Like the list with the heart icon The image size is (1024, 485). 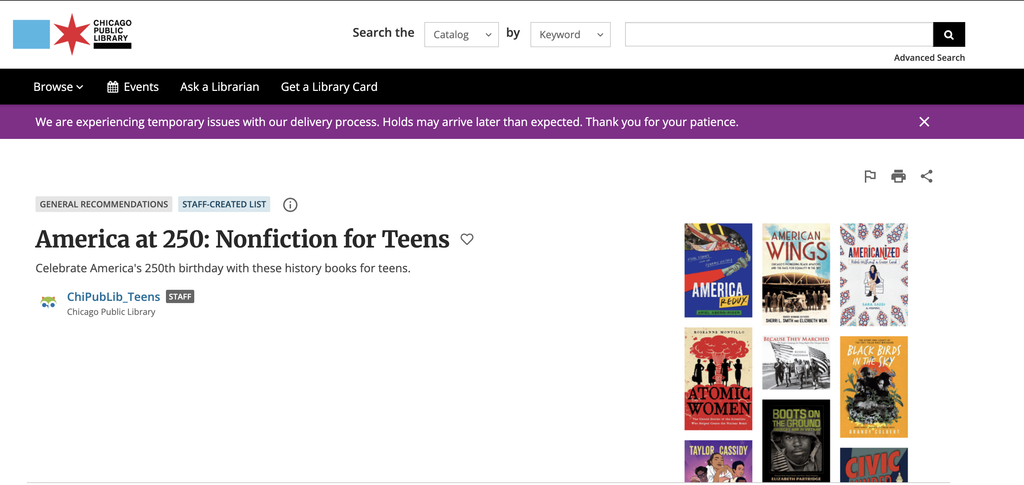pyautogui.click(x=467, y=239)
